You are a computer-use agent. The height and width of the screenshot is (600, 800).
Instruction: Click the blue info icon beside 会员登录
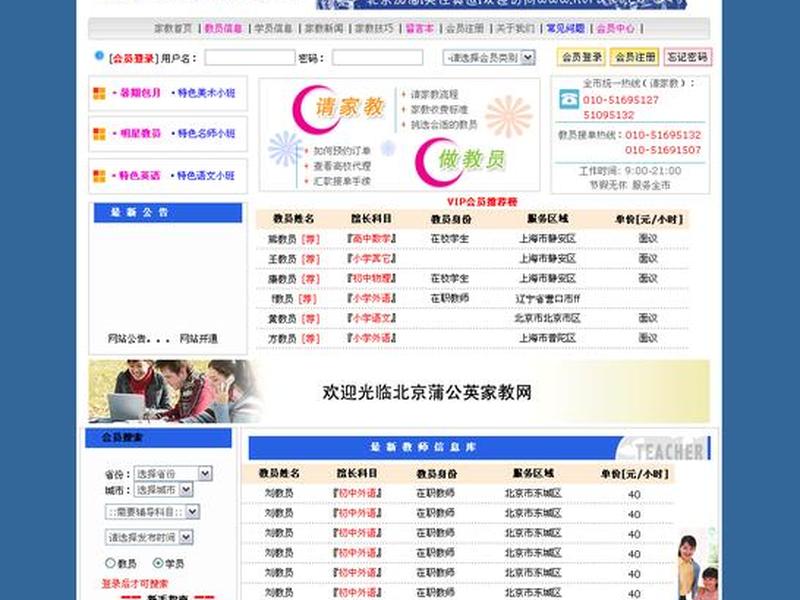99,55
